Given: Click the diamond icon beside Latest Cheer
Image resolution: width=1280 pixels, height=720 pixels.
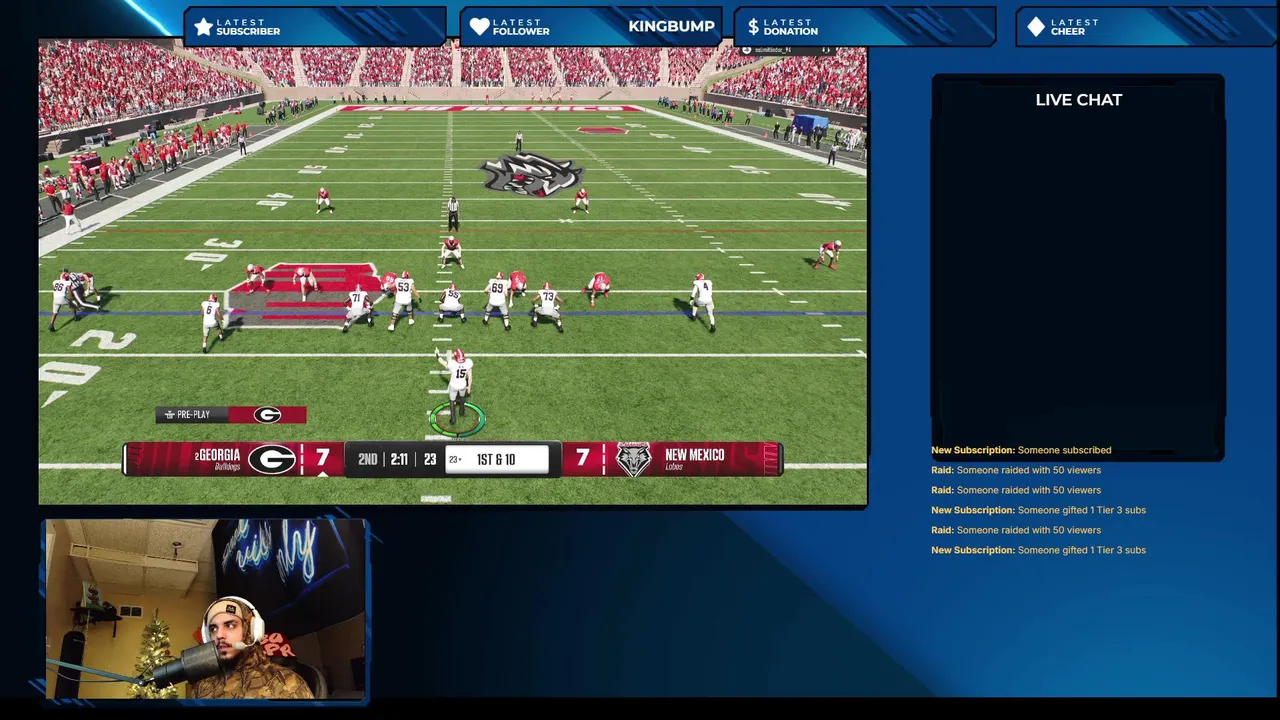Looking at the screenshot, I should (1036, 27).
